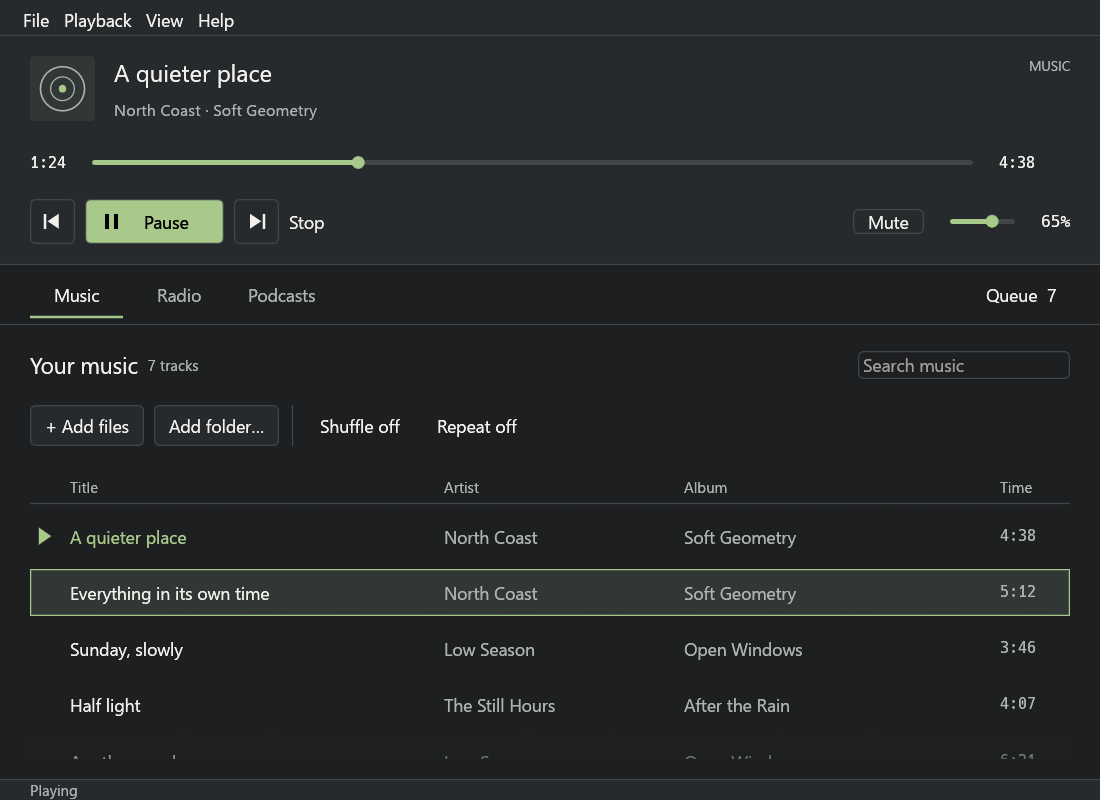Stop playback with the Stop button
This screenshot has width=1100, height=800.
[x=307, y=222]
